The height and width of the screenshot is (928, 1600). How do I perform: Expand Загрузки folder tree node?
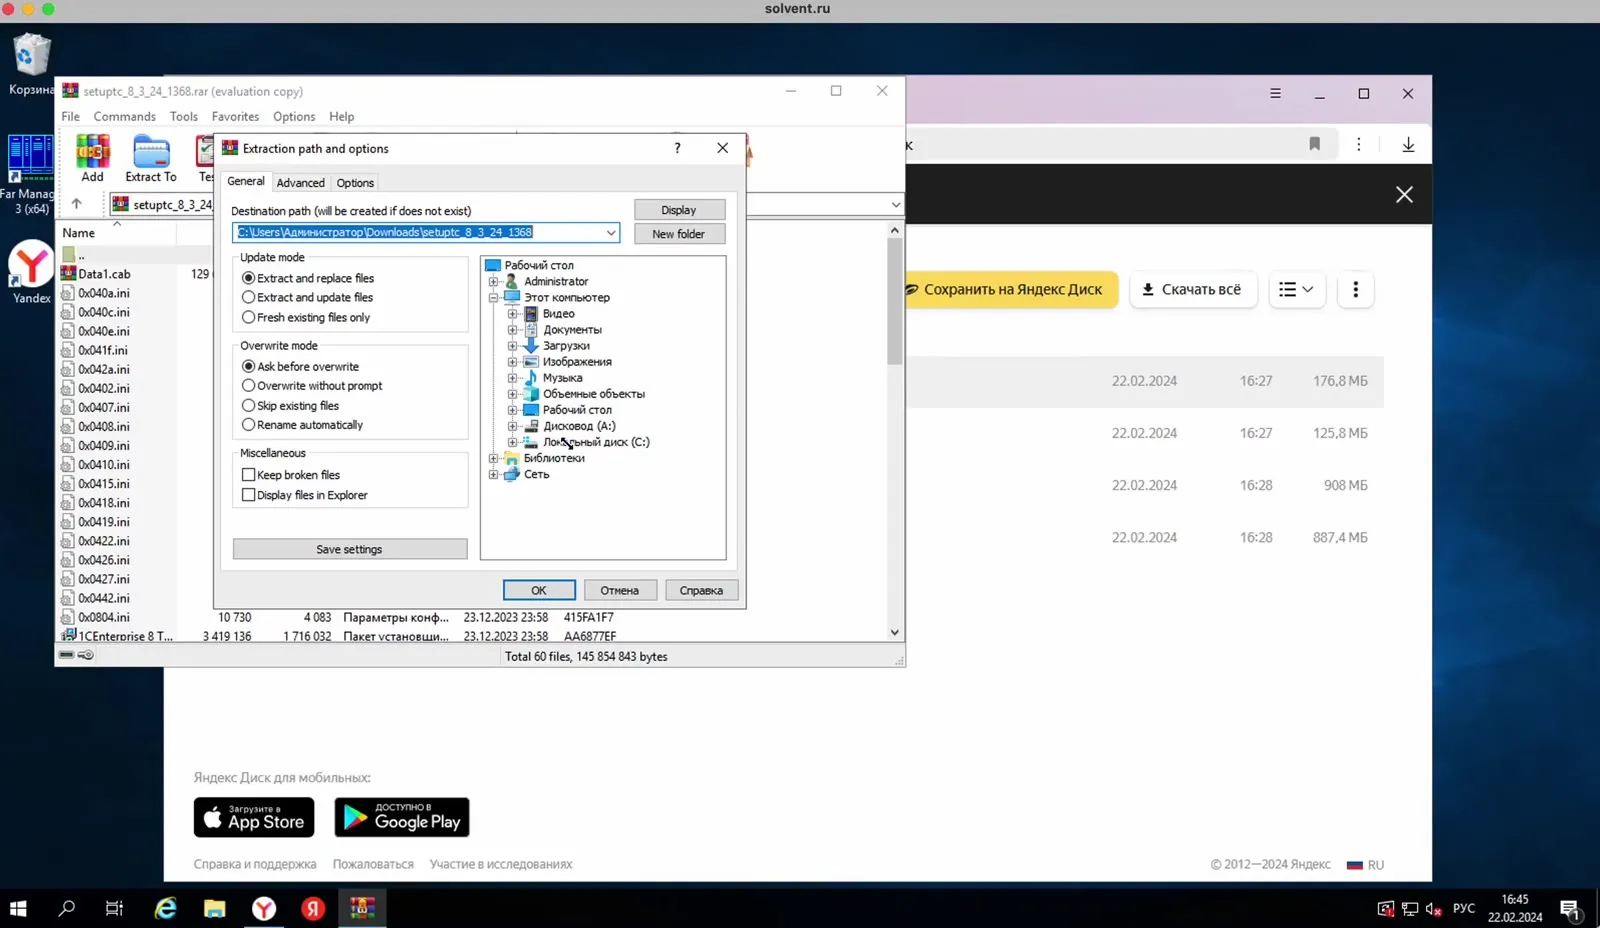pos(513,346)
